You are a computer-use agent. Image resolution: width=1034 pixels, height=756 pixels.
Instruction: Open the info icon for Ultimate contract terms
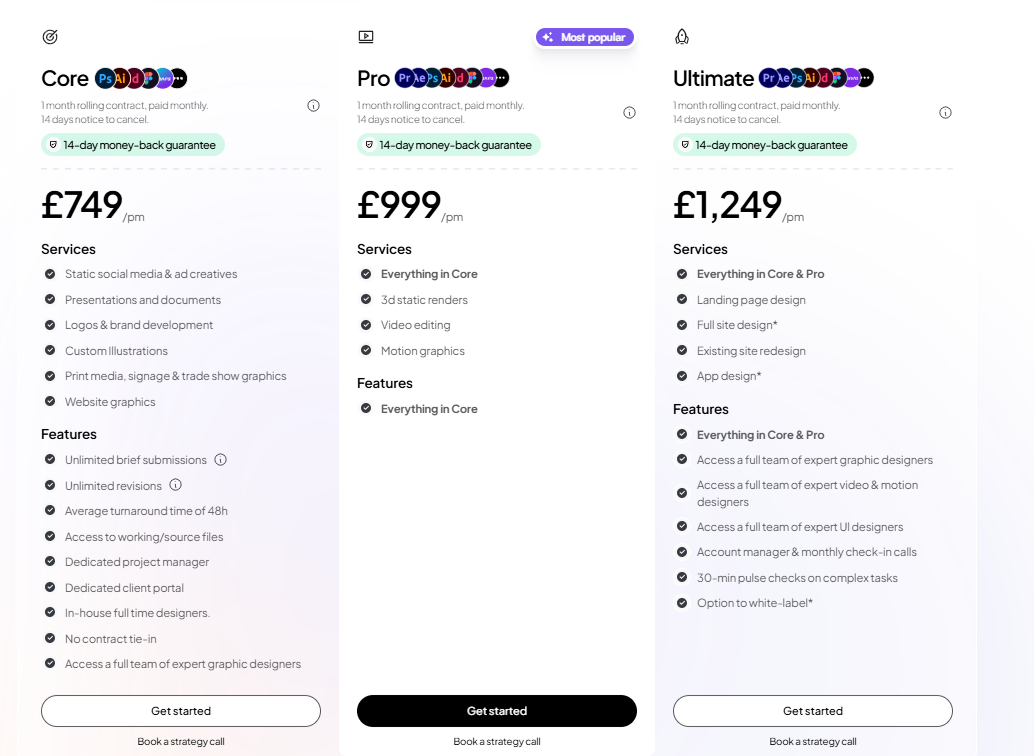click(x=945, y=112)
